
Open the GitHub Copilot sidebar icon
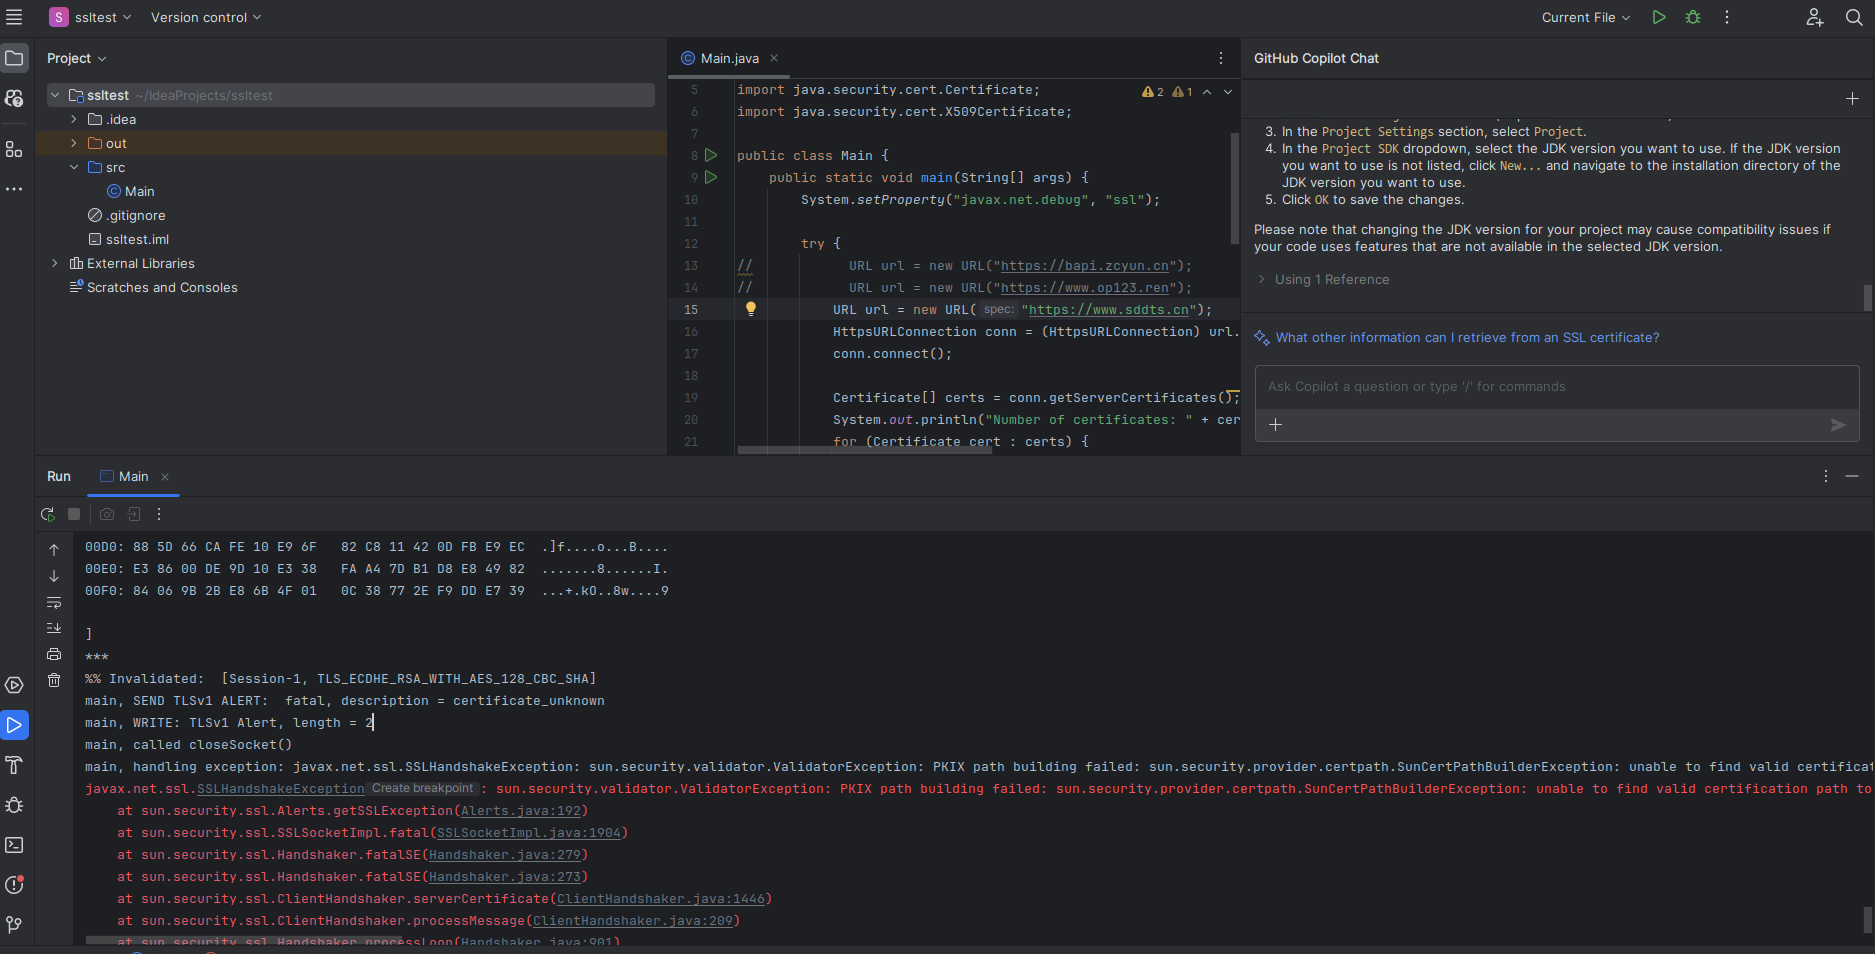tap(14, 98)
